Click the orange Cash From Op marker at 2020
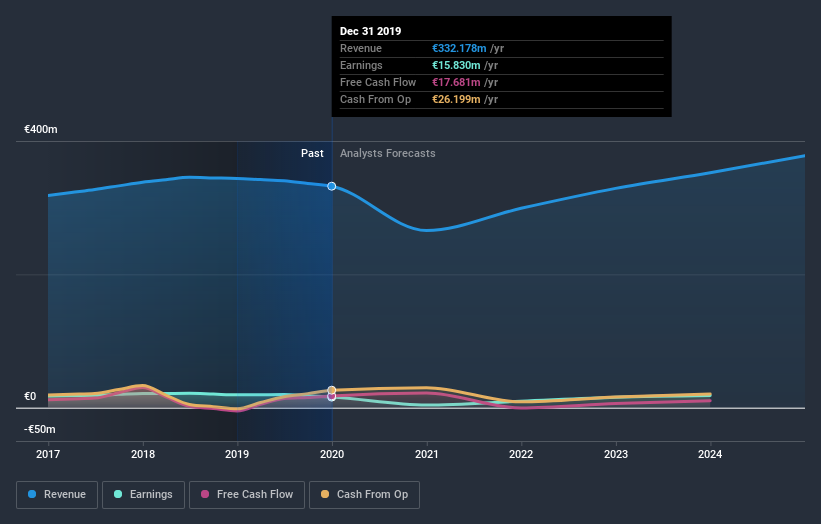 click(331, 390)
